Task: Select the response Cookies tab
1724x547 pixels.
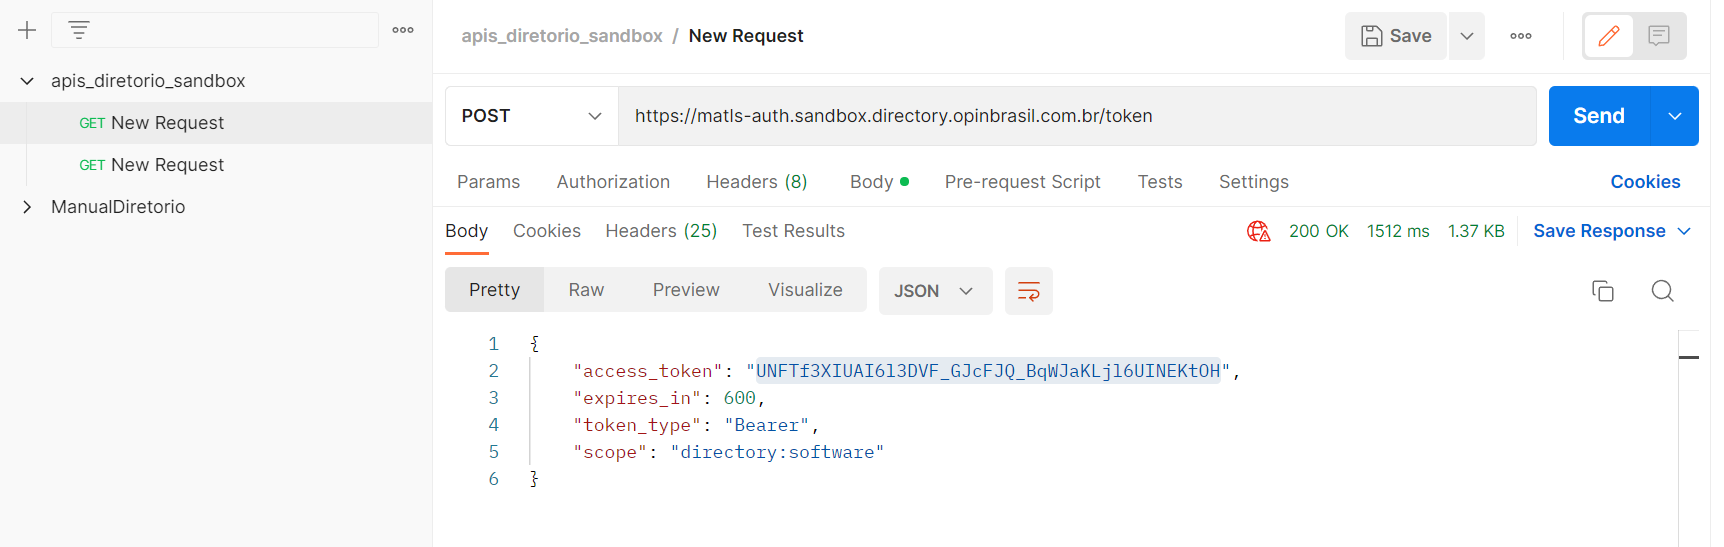Action: click(x=547, y=231)
